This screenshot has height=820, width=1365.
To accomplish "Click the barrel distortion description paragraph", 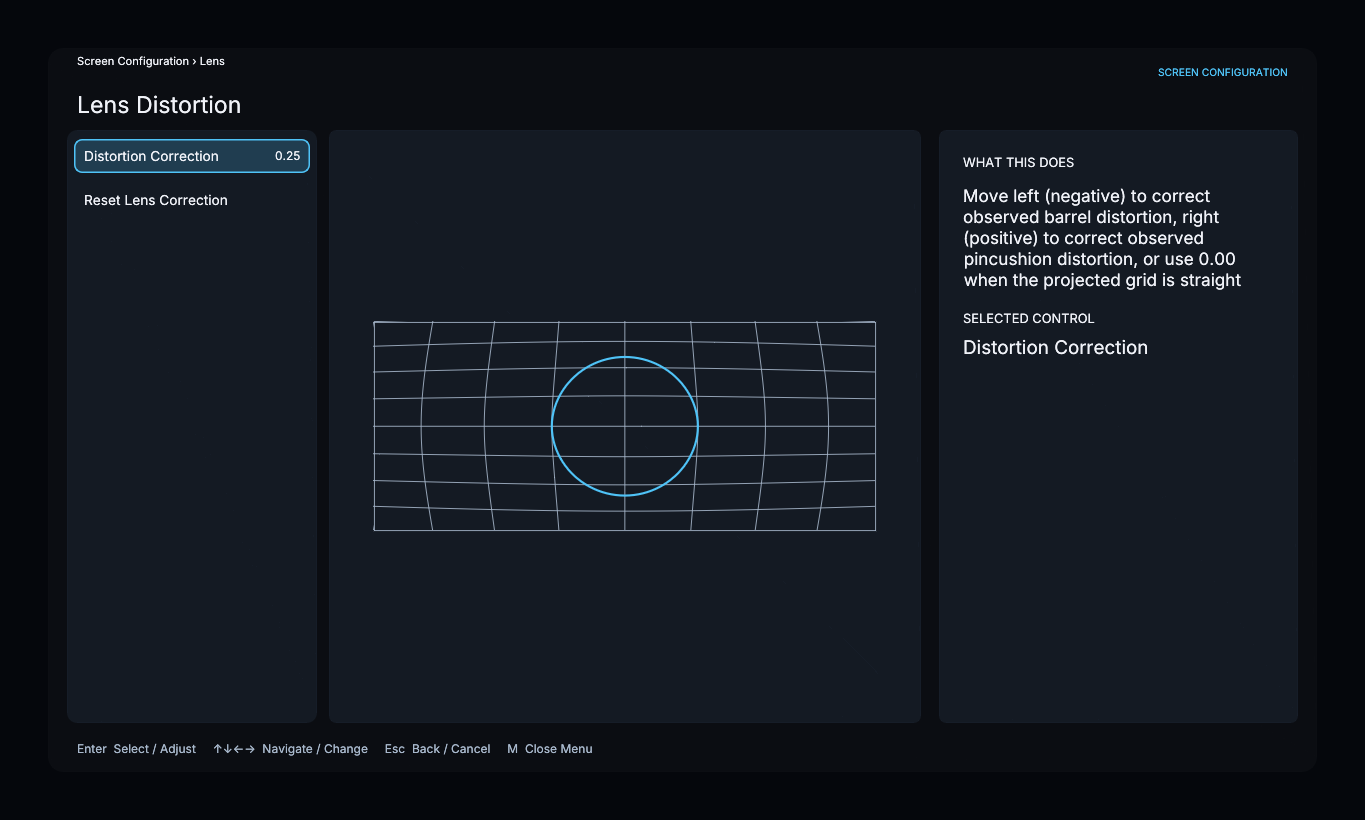I will click(1102, 238).
